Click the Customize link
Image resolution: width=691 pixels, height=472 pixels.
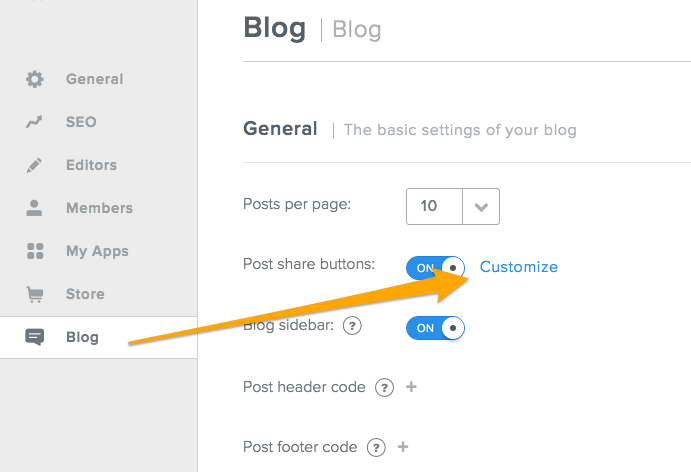tap(519, 267)
